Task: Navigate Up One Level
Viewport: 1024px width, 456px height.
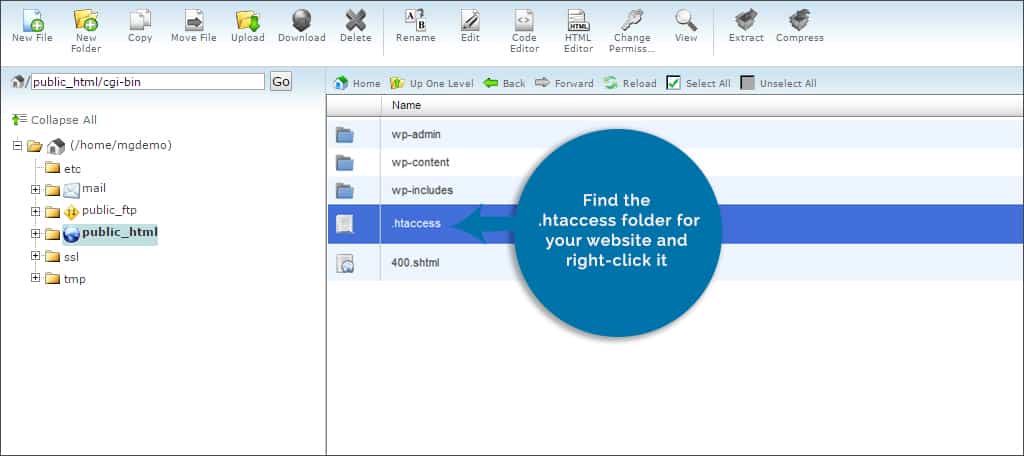Action: 432,83
